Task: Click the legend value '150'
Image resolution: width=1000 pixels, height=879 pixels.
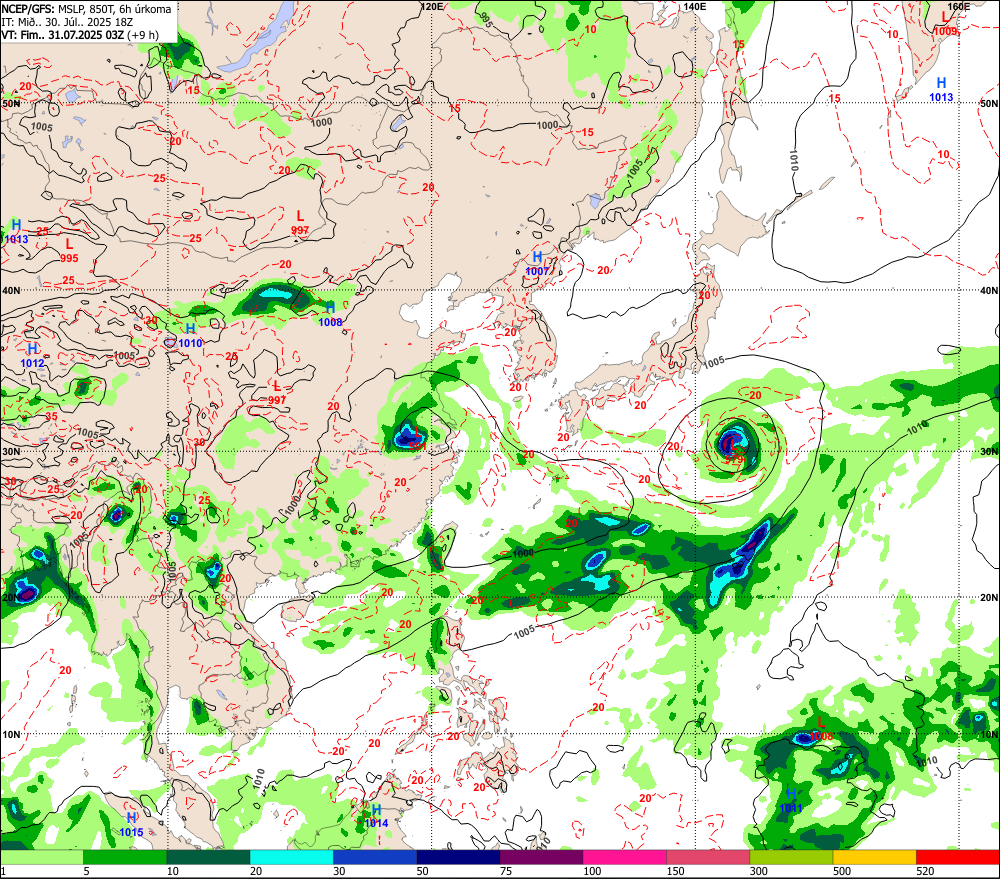Action: [x=675, y=871]
